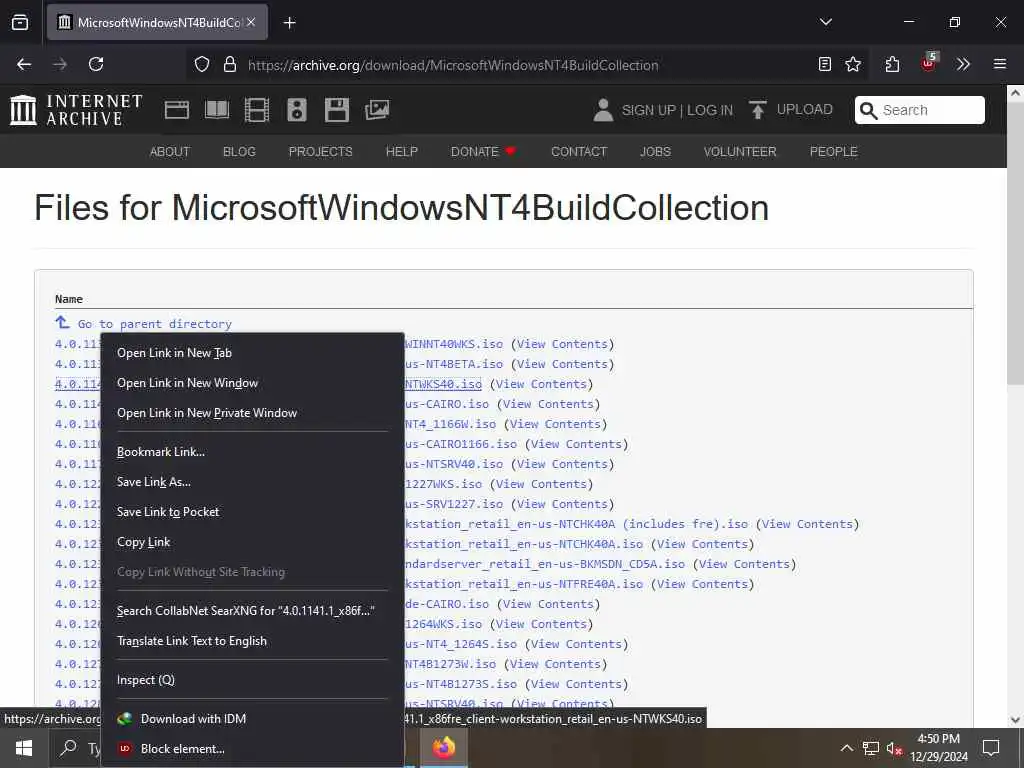Image resolution: width=1024 pixels, height=768 pixels.
Task: Choose Copy Link from context menu
Action: 252,541
